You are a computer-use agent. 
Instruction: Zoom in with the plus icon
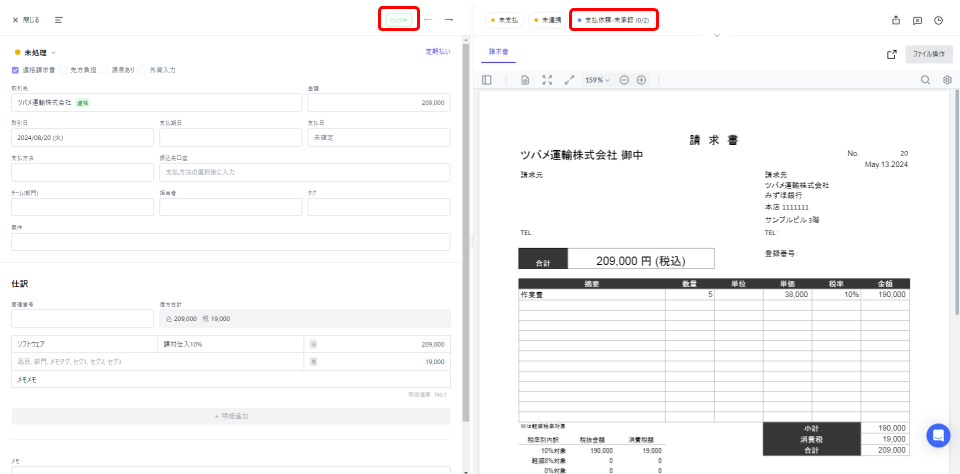point(641,80)
